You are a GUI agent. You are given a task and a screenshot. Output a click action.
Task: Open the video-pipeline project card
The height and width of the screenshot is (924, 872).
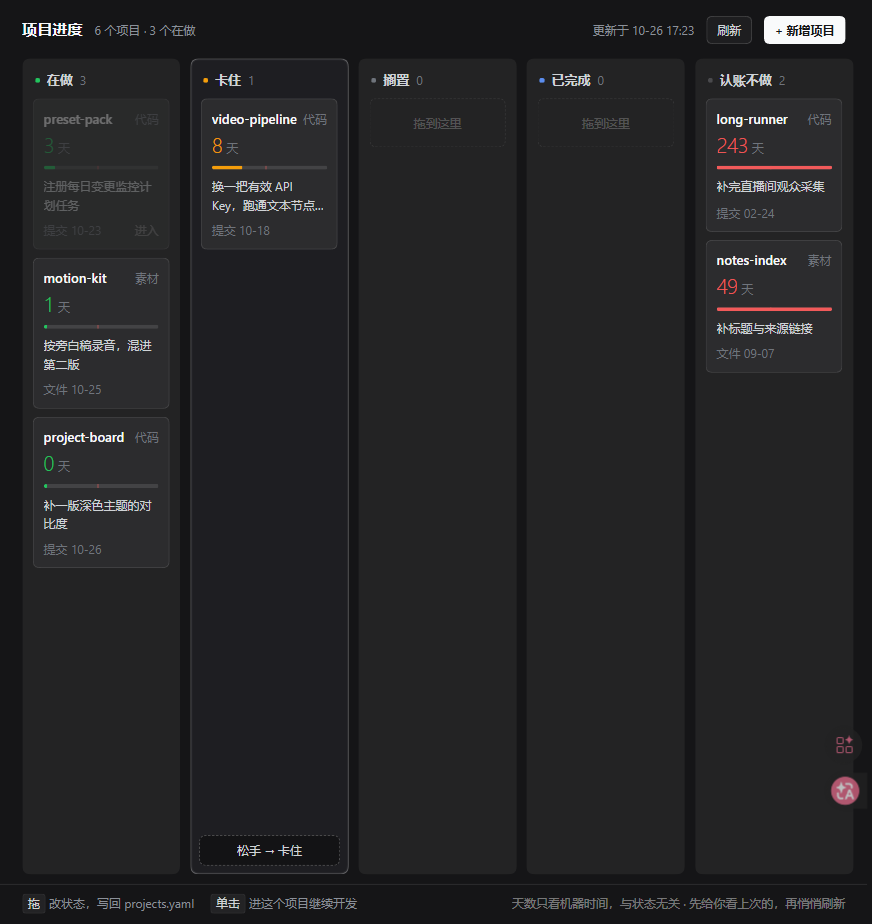269,174
